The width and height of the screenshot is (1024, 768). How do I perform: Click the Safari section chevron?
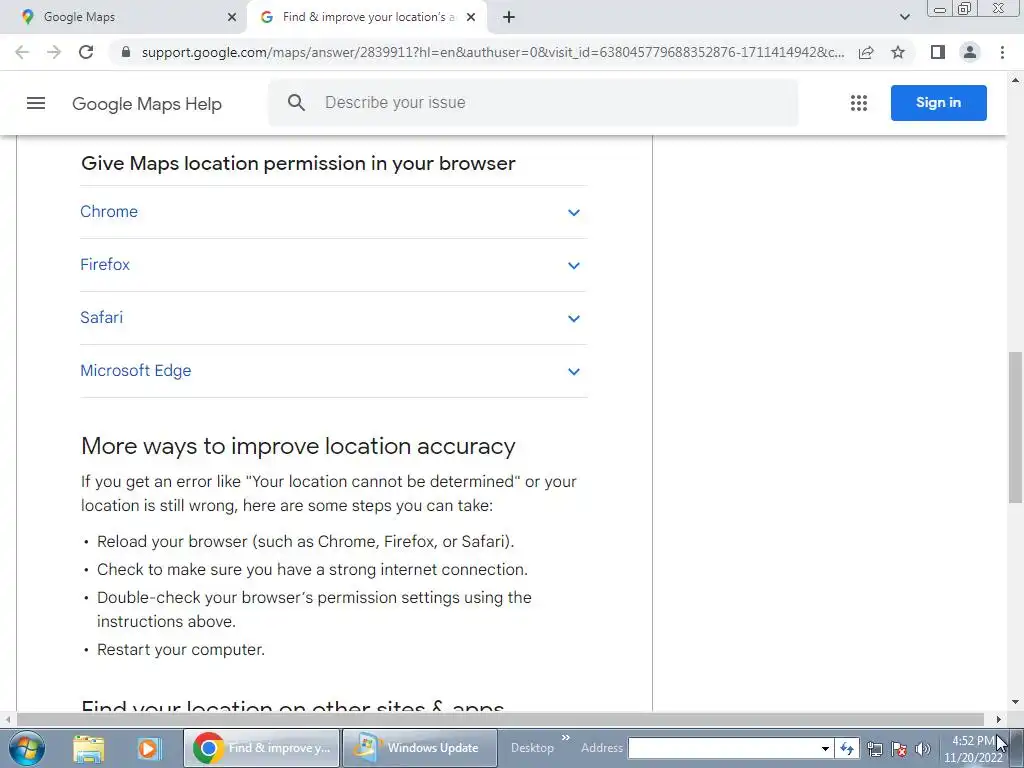coord(573,318)
